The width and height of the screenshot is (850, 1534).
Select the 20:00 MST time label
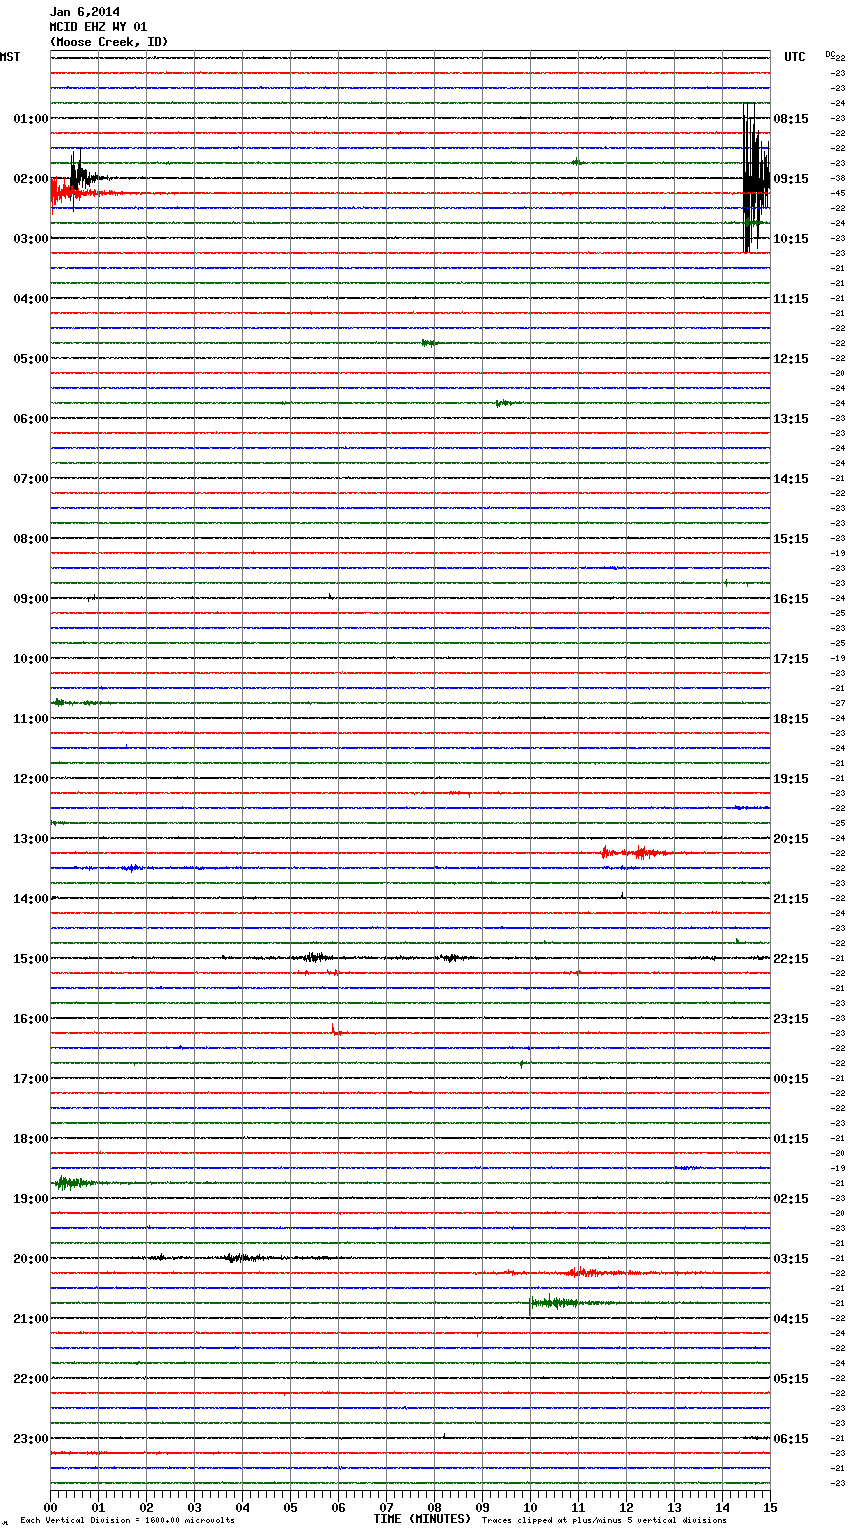pos(30,1258)
